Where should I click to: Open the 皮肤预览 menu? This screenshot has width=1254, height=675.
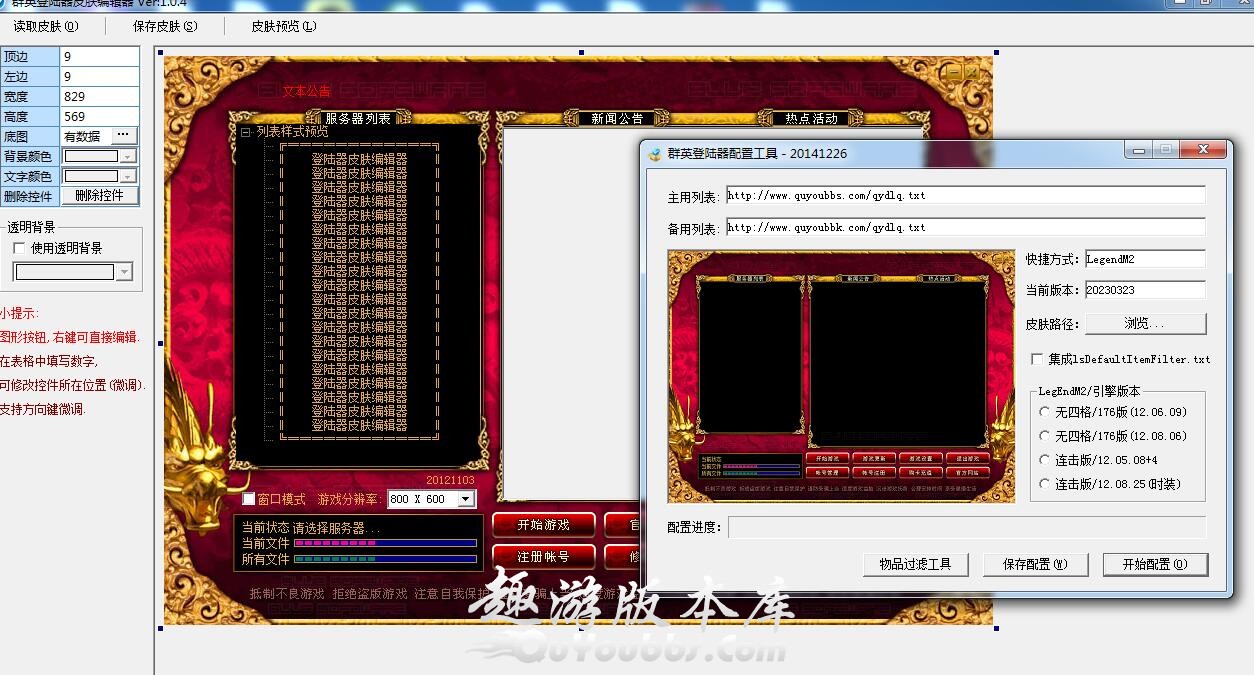[x=283, y=26]
